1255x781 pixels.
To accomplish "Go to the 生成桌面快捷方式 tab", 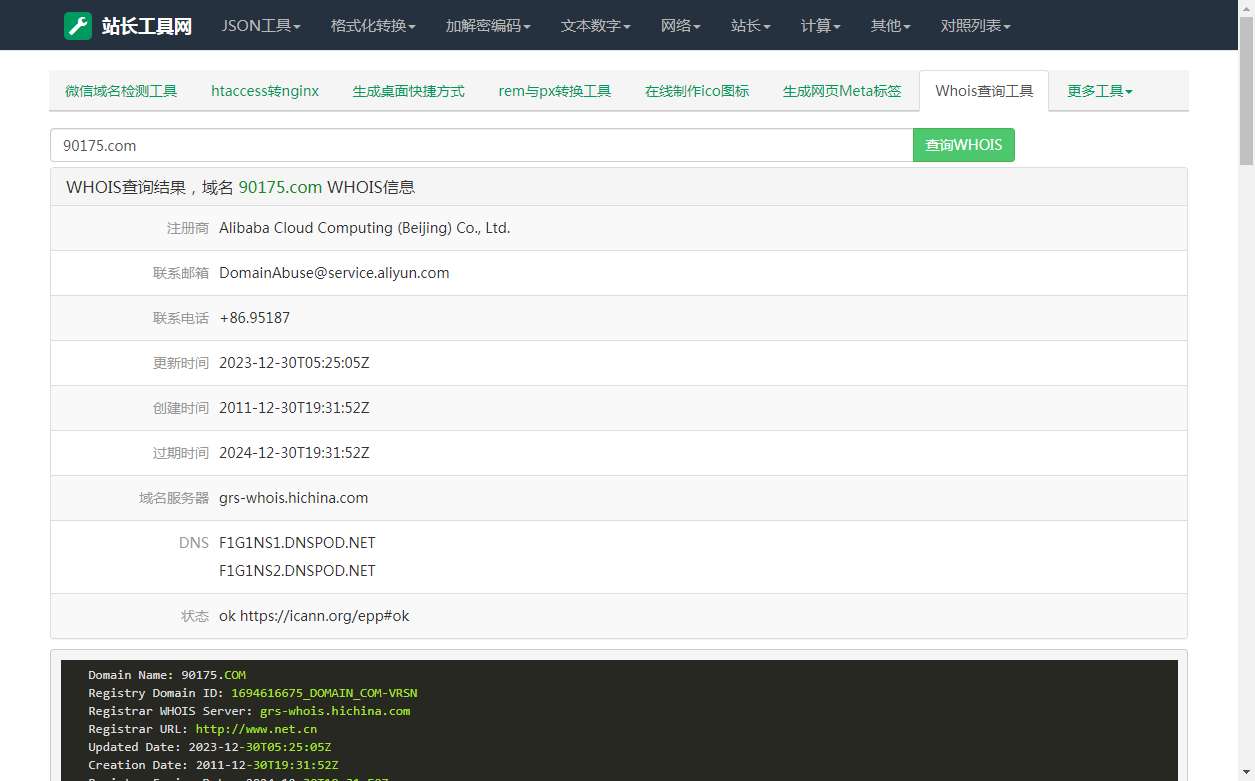I will coord(408,91).
